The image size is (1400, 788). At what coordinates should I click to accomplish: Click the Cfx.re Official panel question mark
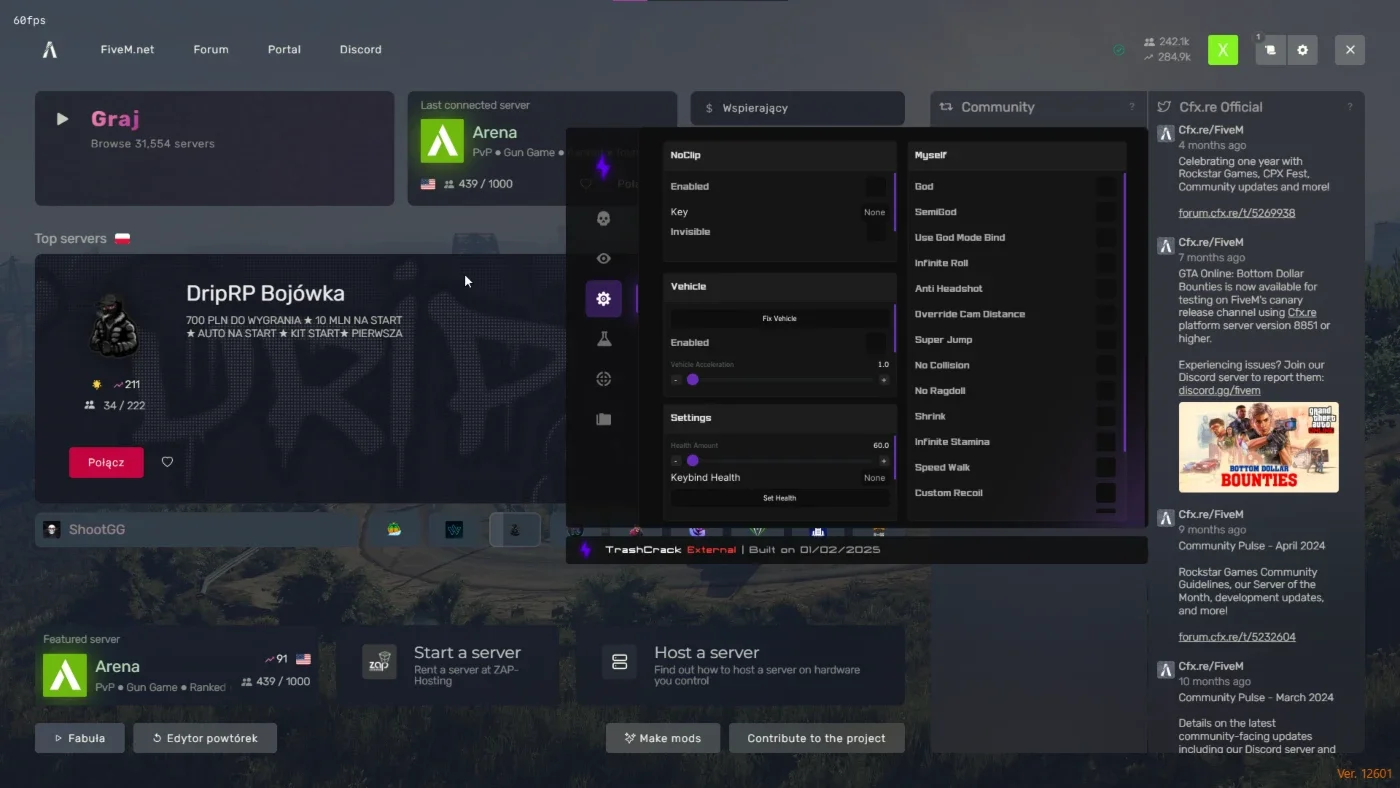(x=1350, y=107)
